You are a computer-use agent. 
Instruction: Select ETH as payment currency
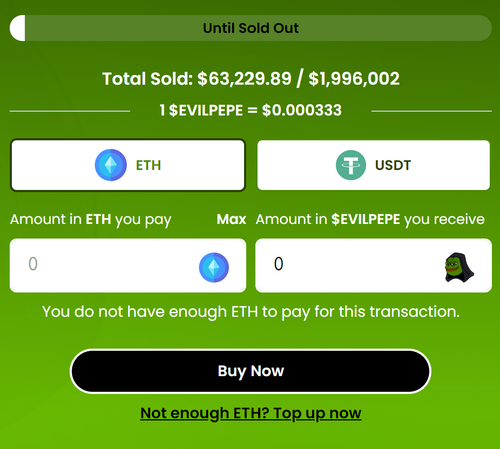[128, 165]
